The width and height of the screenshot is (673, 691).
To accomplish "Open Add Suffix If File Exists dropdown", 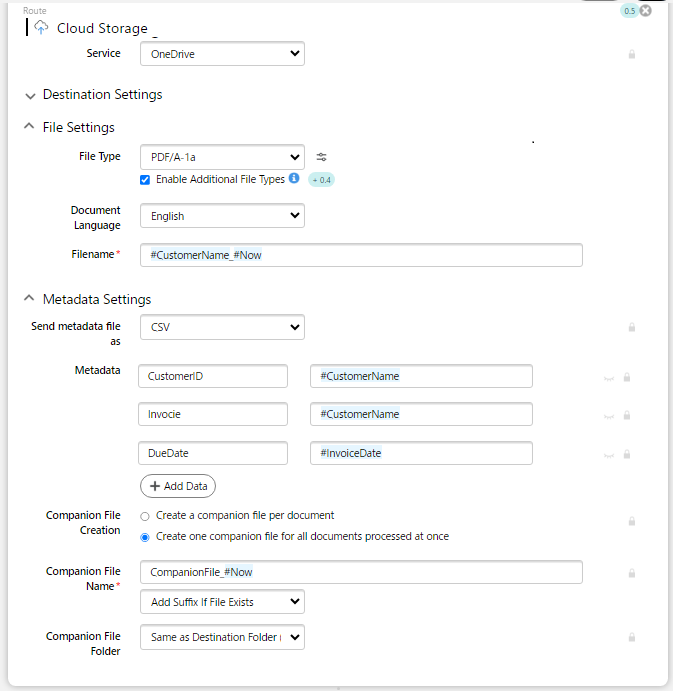I will point(222,602).
